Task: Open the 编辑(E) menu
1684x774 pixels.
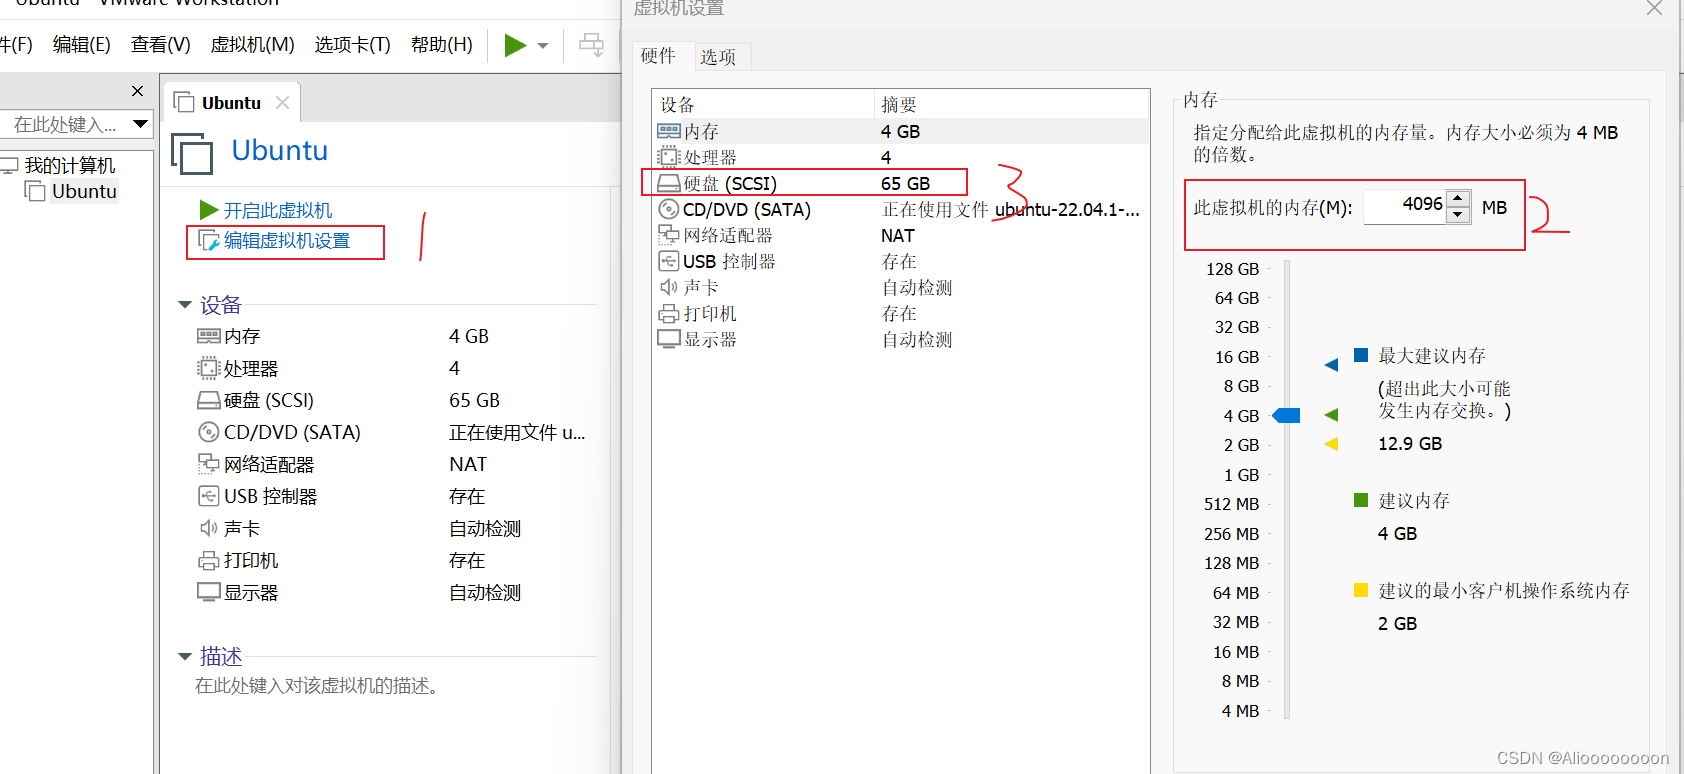Action: pyautogui.click(x=82, y=45)
